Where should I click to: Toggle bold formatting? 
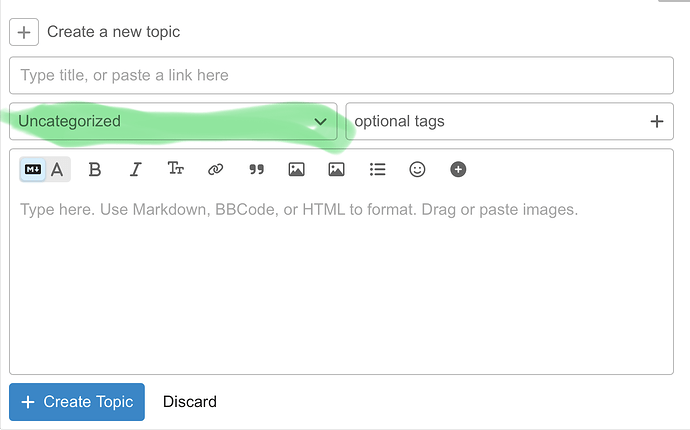95,170
